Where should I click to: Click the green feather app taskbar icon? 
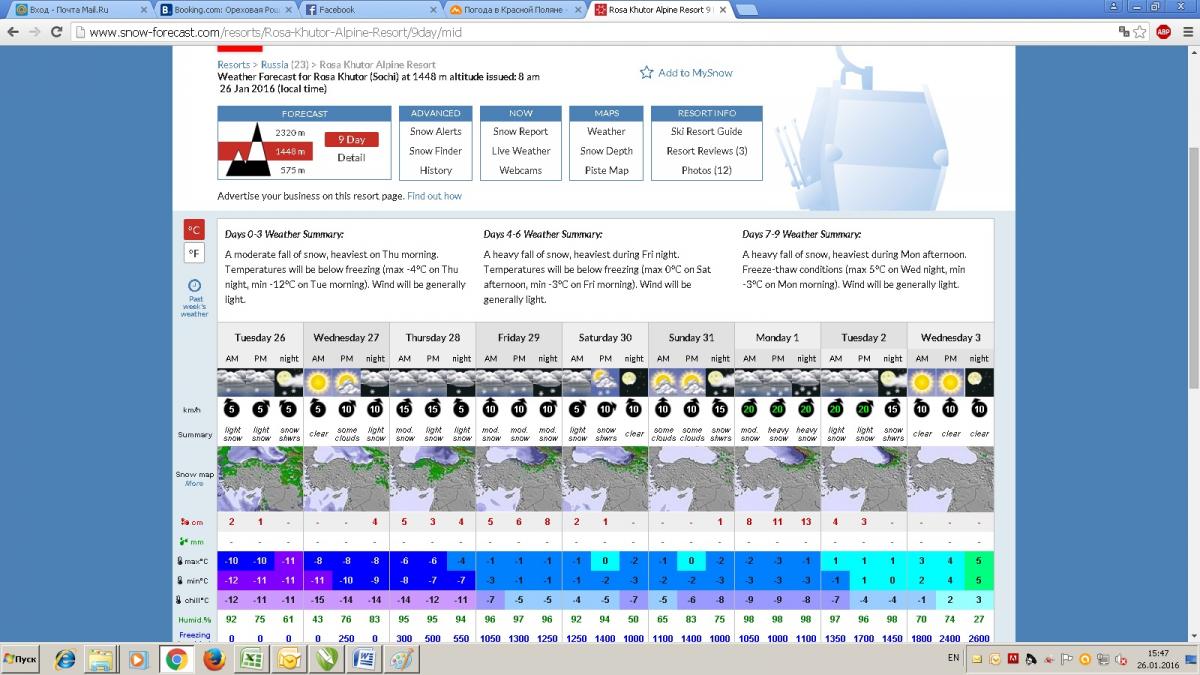pyautogui.click(x=326, y=660)
